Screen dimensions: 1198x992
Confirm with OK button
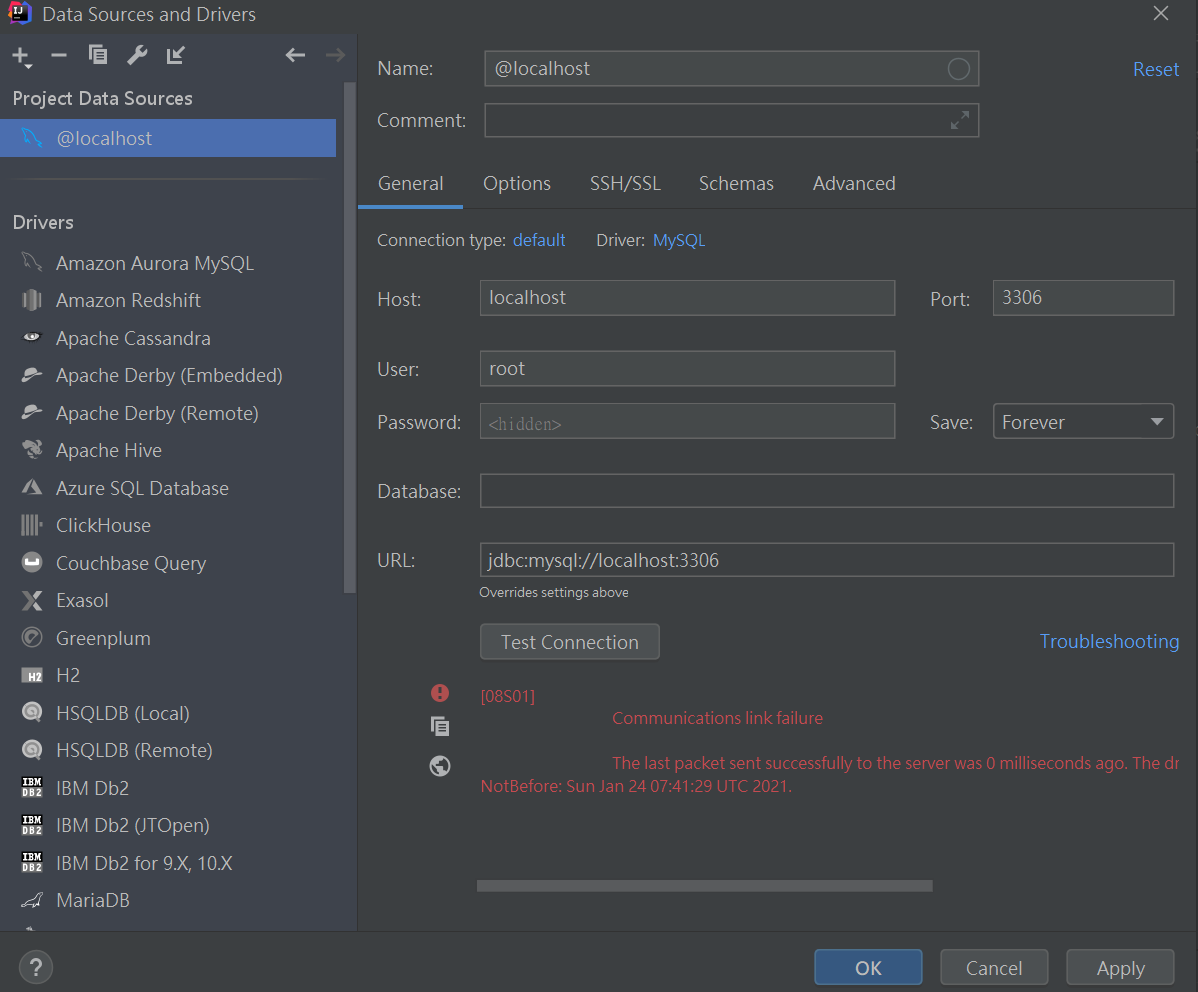point(868,968)
